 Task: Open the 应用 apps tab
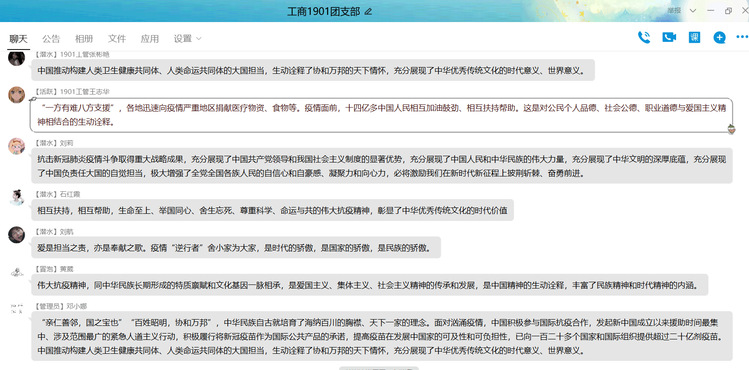tap(150, 39)
